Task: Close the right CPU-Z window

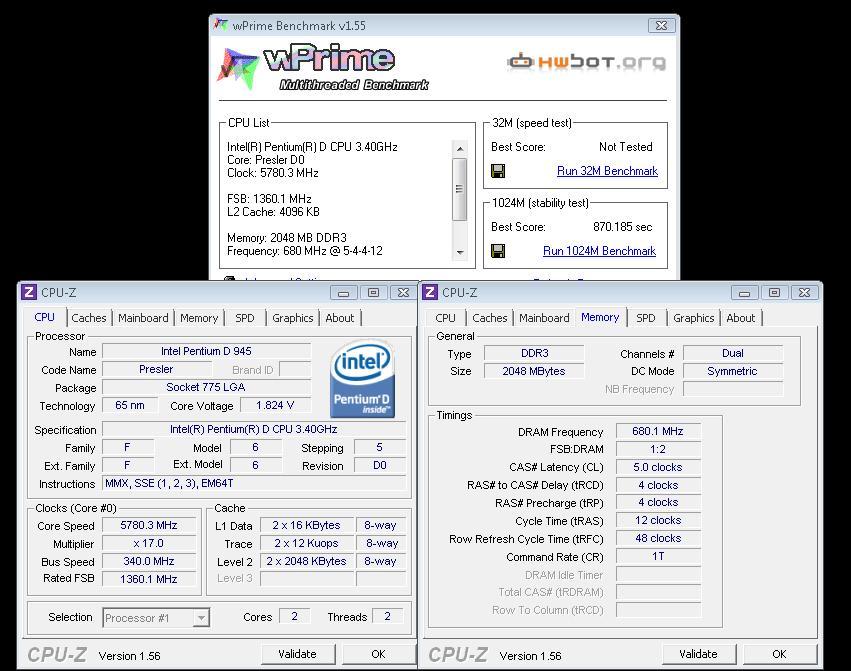Action: [804, 293]
